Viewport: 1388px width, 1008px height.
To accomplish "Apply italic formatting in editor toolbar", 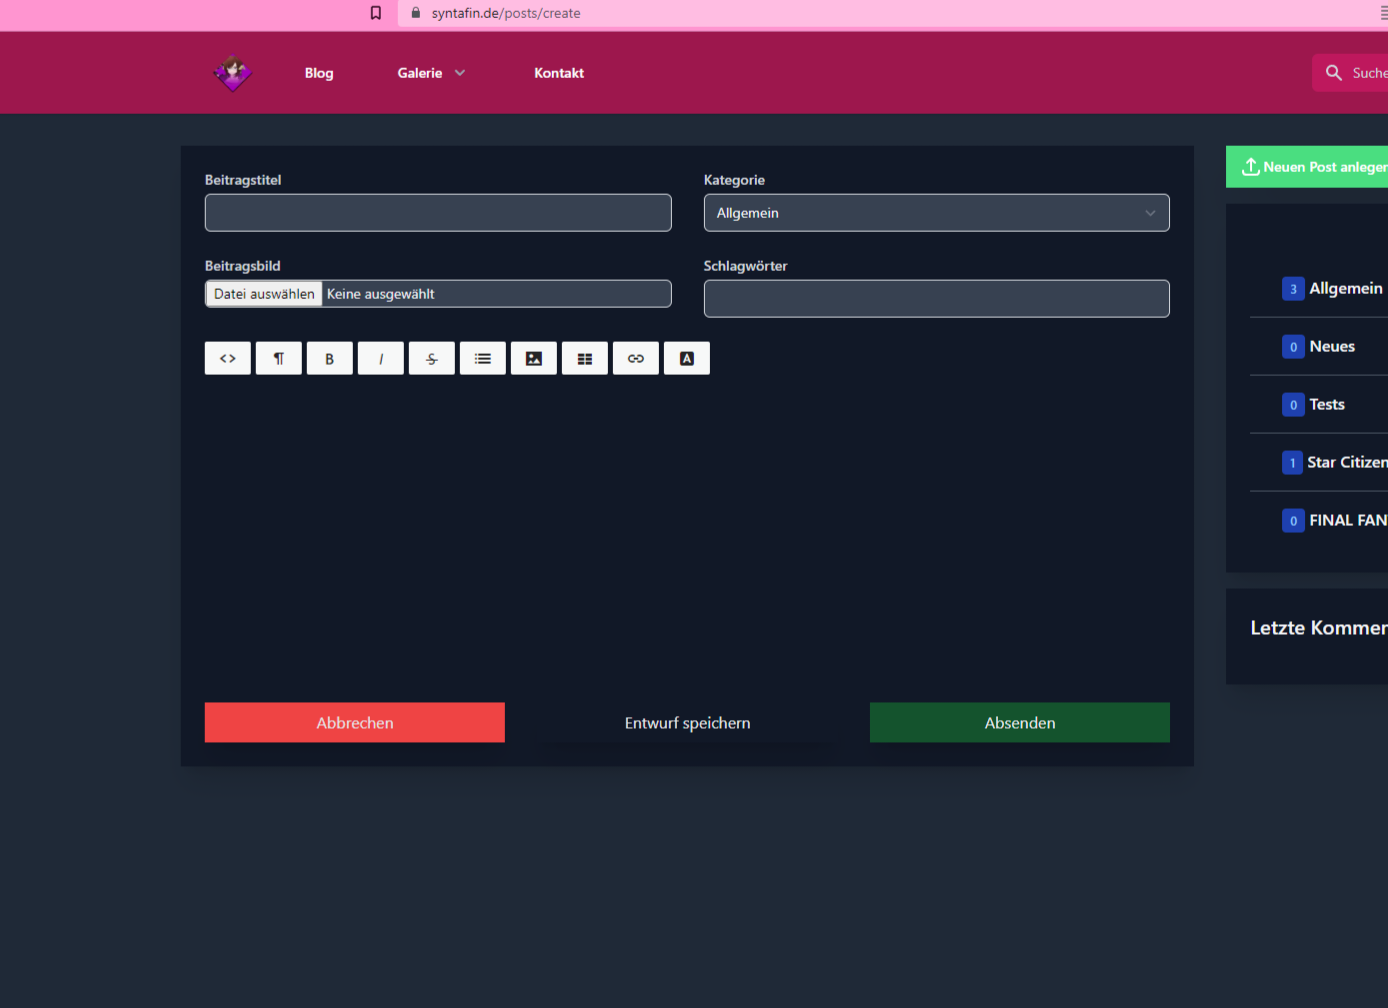I will click(x=381, y=359).
